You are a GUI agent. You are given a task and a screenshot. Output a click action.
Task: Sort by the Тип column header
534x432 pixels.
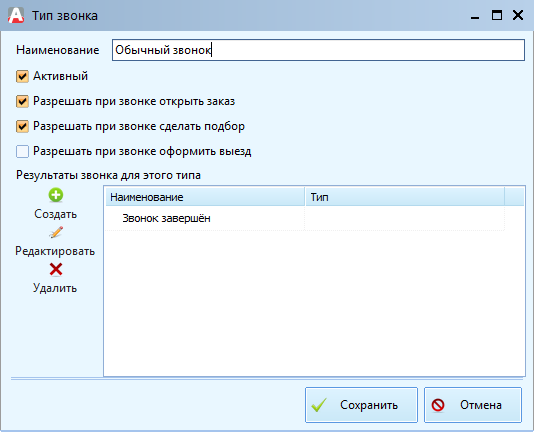point(405,197)
